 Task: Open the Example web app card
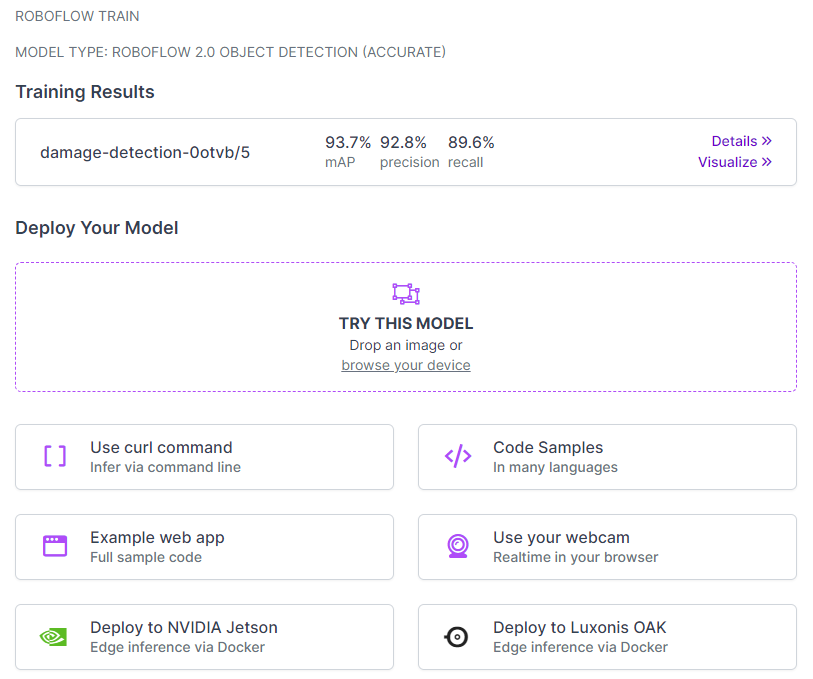pyautogui.click(x=204, y=547)
